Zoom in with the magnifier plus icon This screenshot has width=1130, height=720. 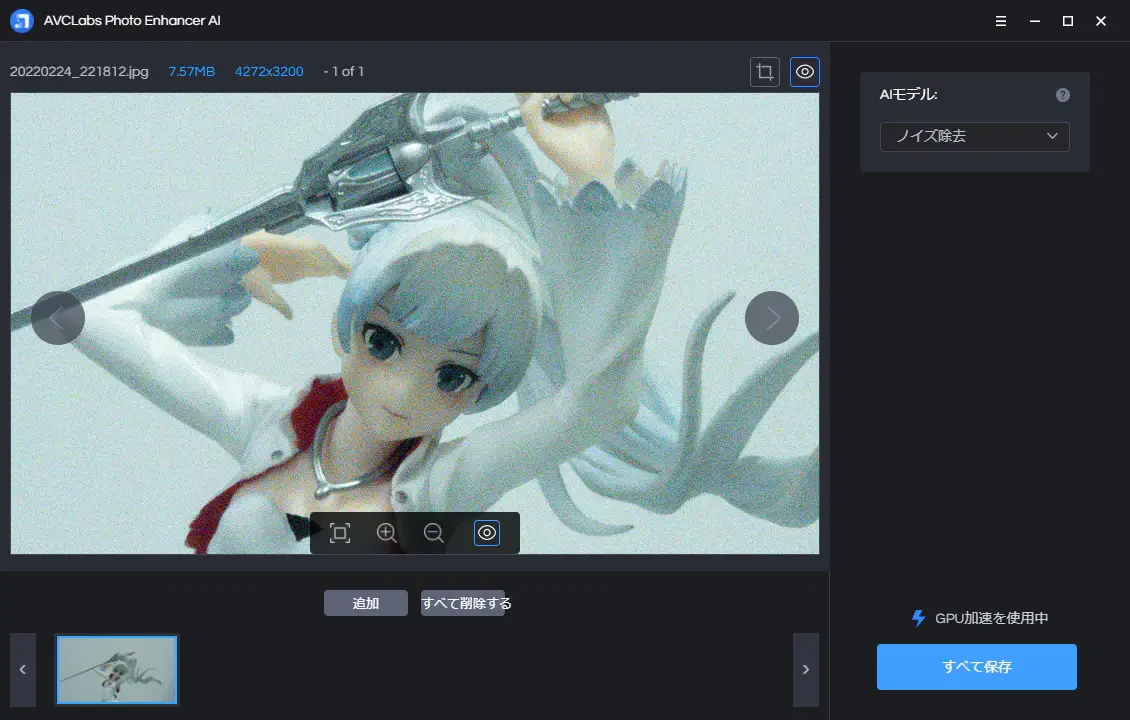click(387, 533)
